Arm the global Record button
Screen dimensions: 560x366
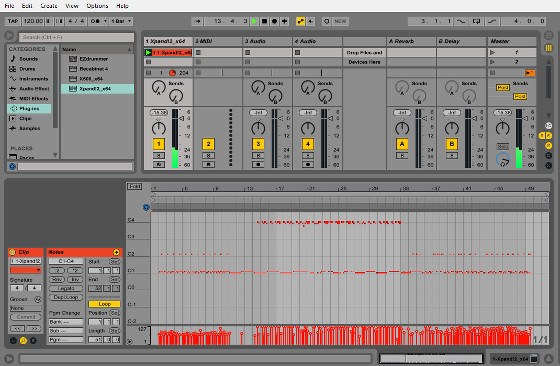[x=274, y=21]
